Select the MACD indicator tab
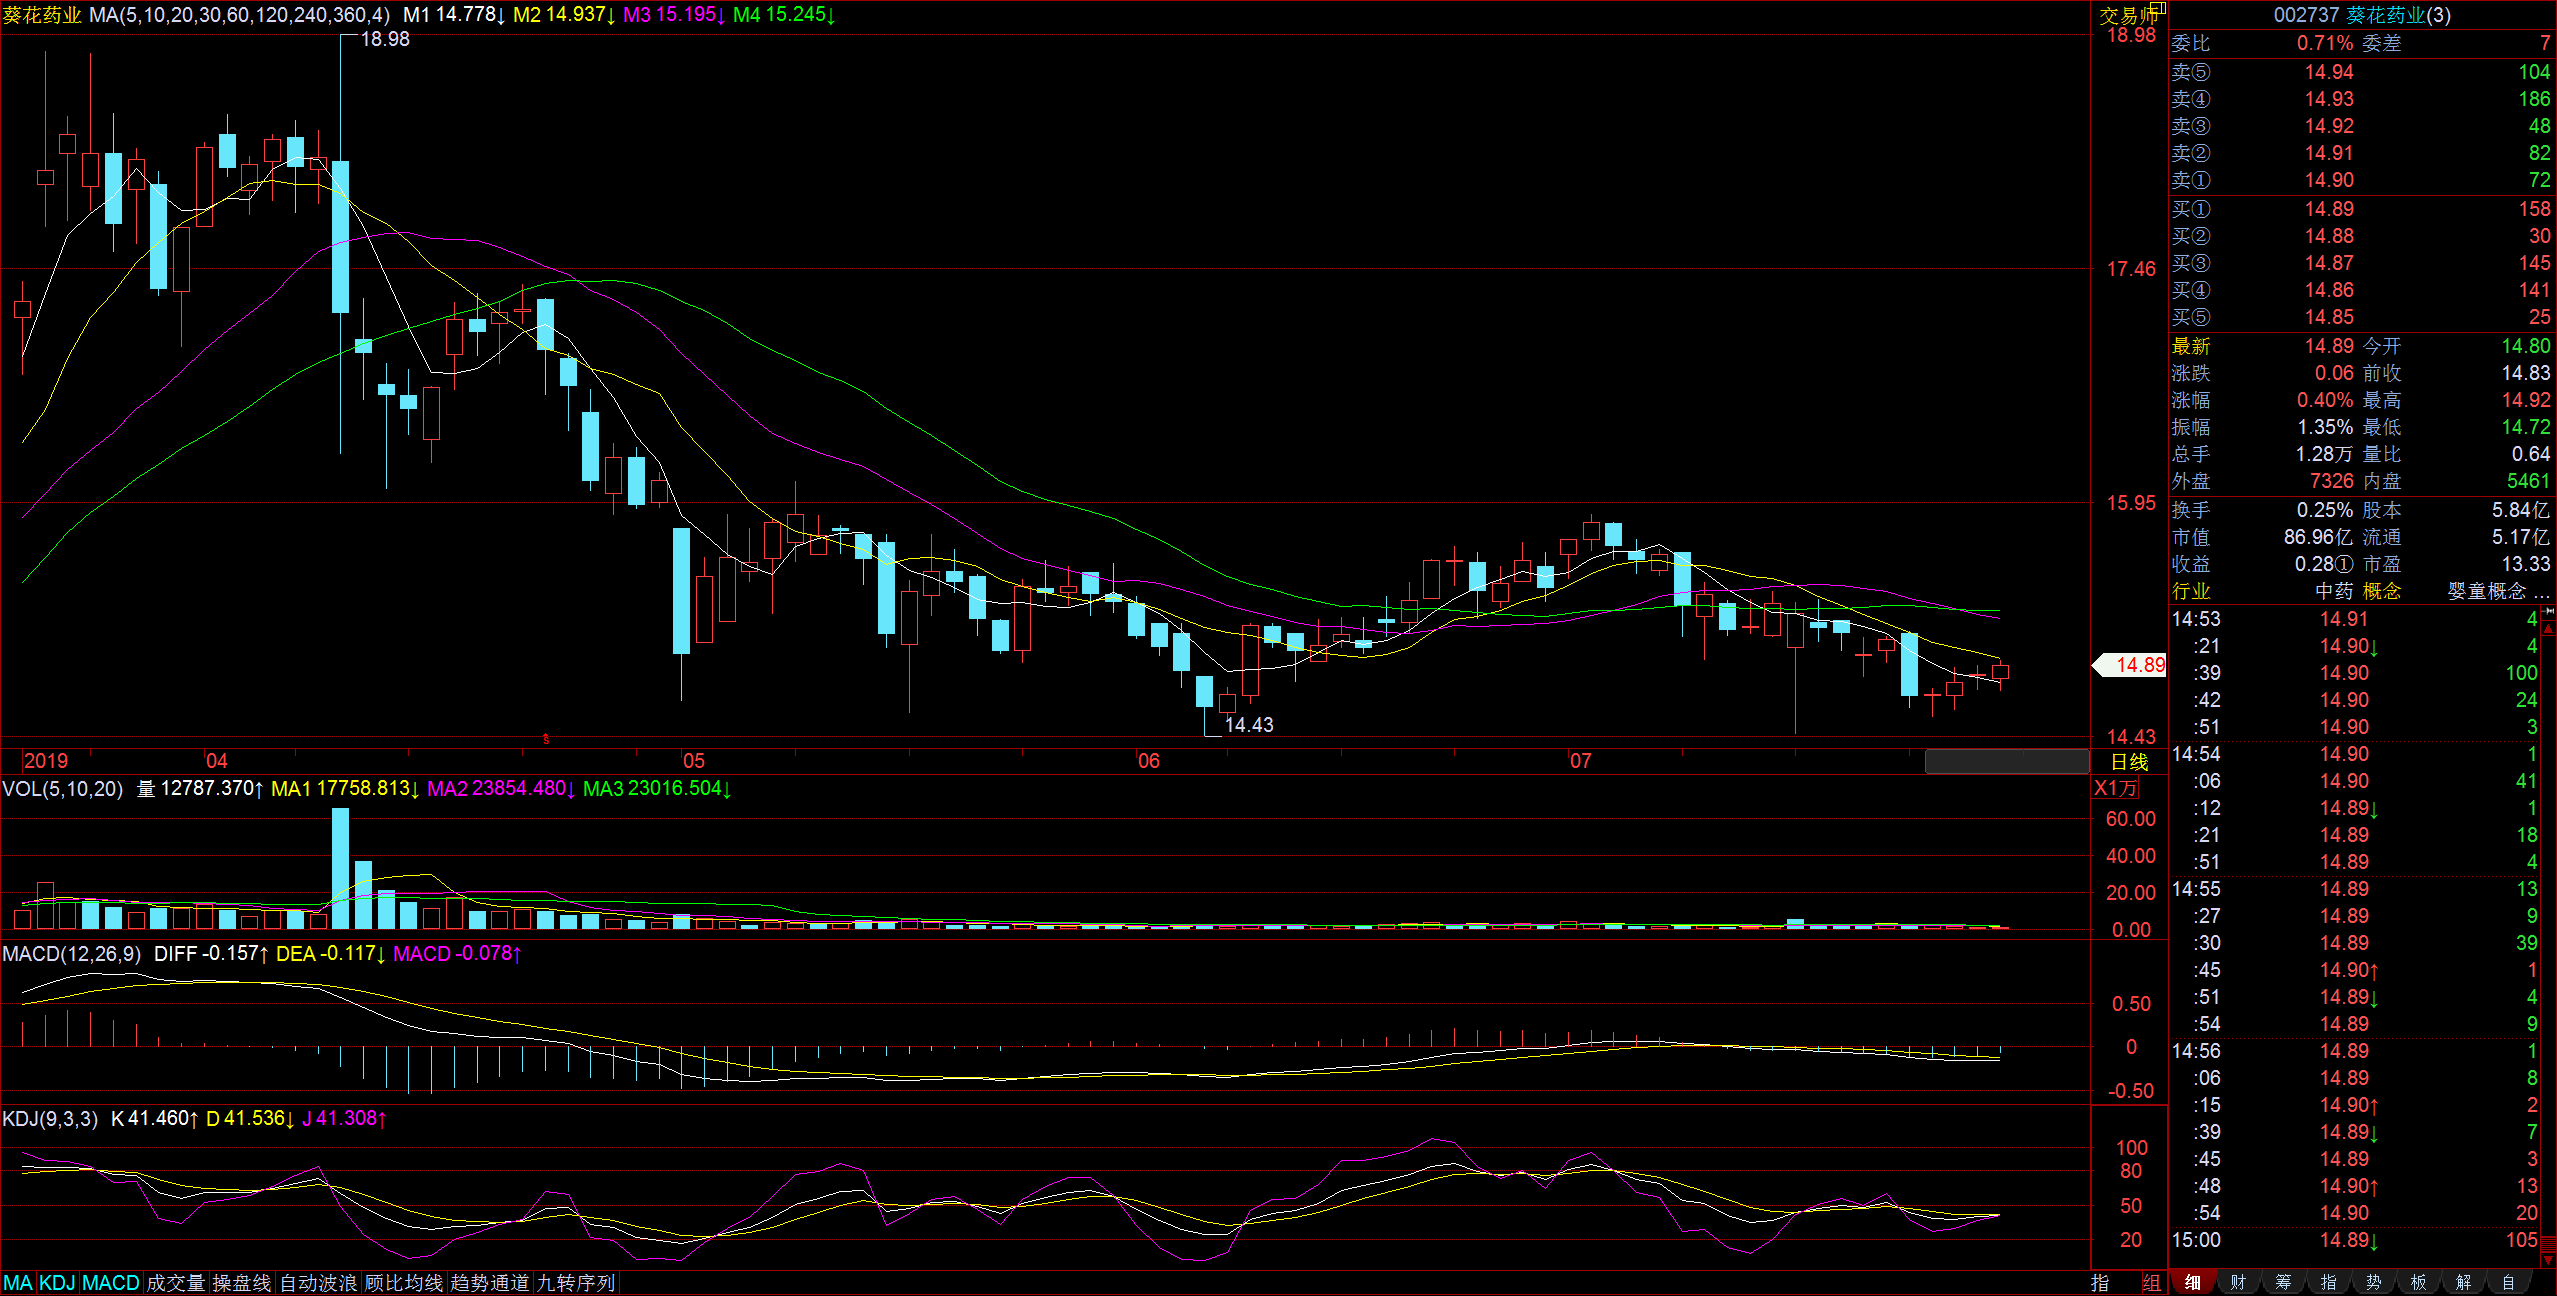Image resolution: width=2557 pixels, height=1296 pixels. click(x=111, y=1283)
